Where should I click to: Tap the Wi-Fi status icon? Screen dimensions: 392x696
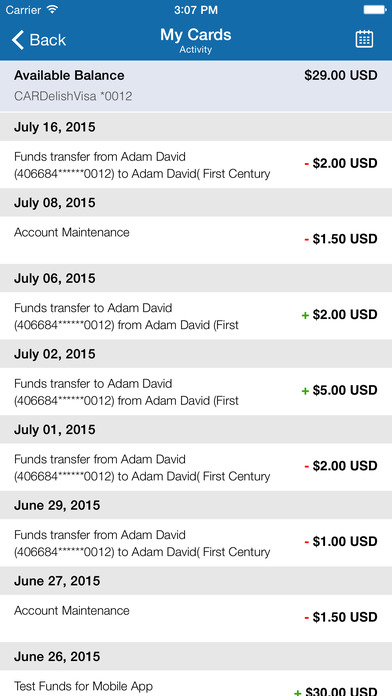pyautogui.click(x=52, y=9)
